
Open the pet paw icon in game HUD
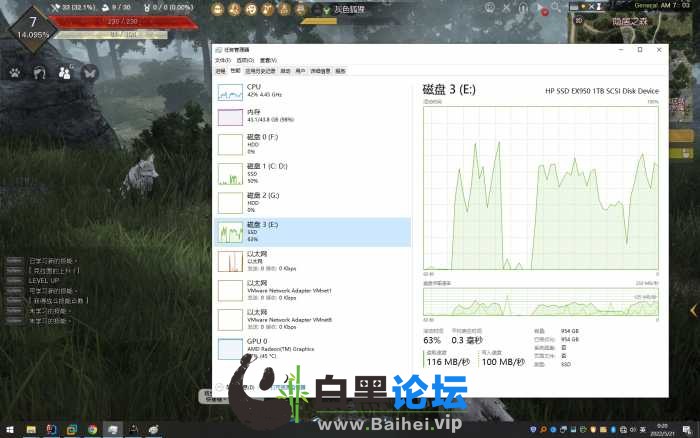coord(15,72)
